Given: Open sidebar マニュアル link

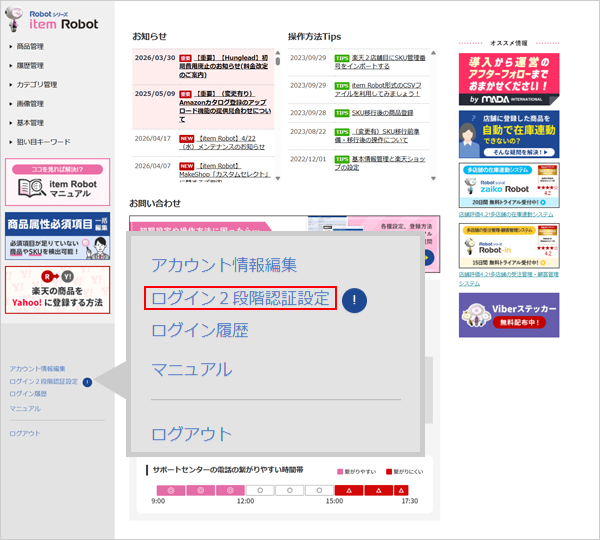Looking at the screenshot, I should coord(25,409).
